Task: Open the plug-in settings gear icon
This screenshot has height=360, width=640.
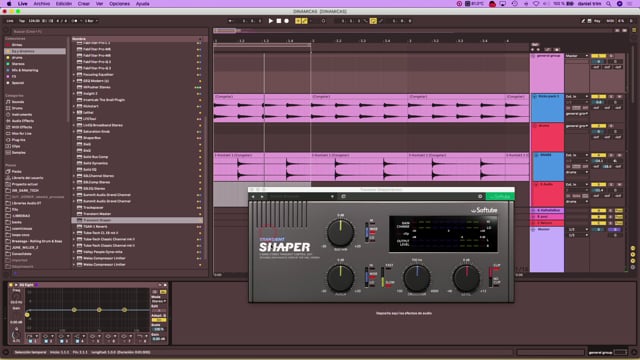Action: pyautogui.click(x=480, y=196)
